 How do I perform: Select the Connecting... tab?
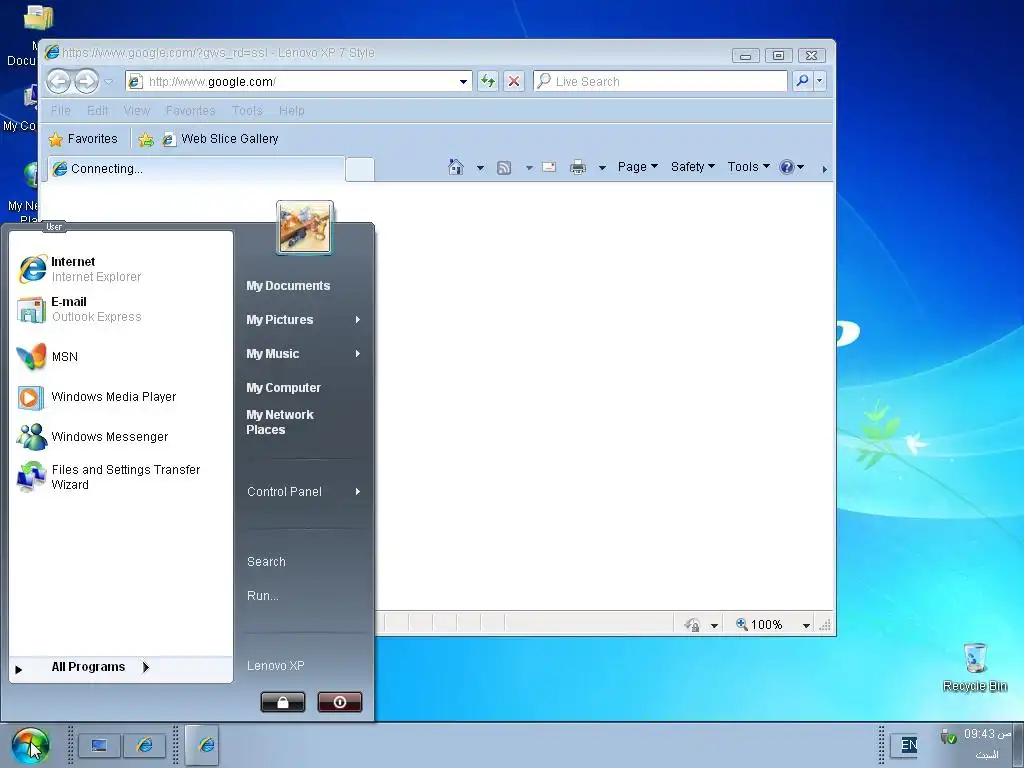click(196, 168)
